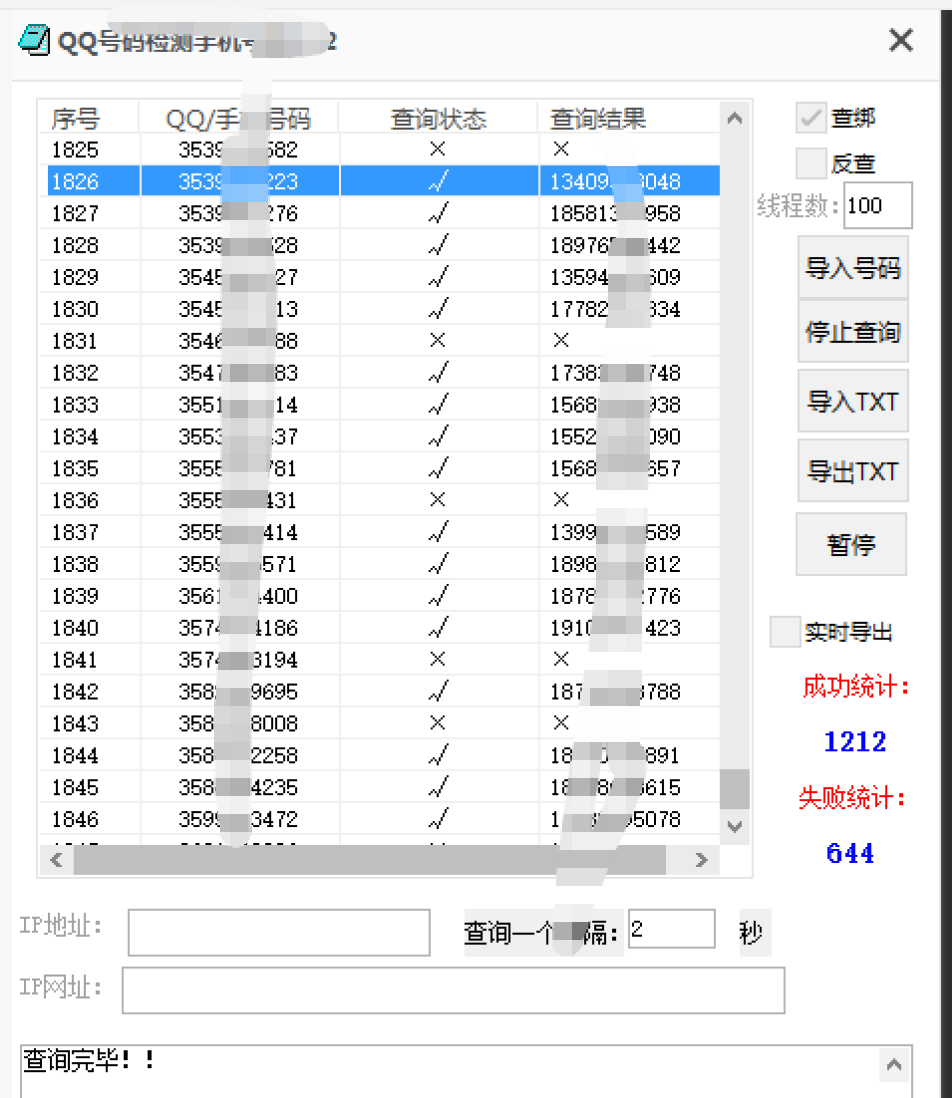Click the log box scroll up arrow
952x1098 pixels.
point(894,1065)
